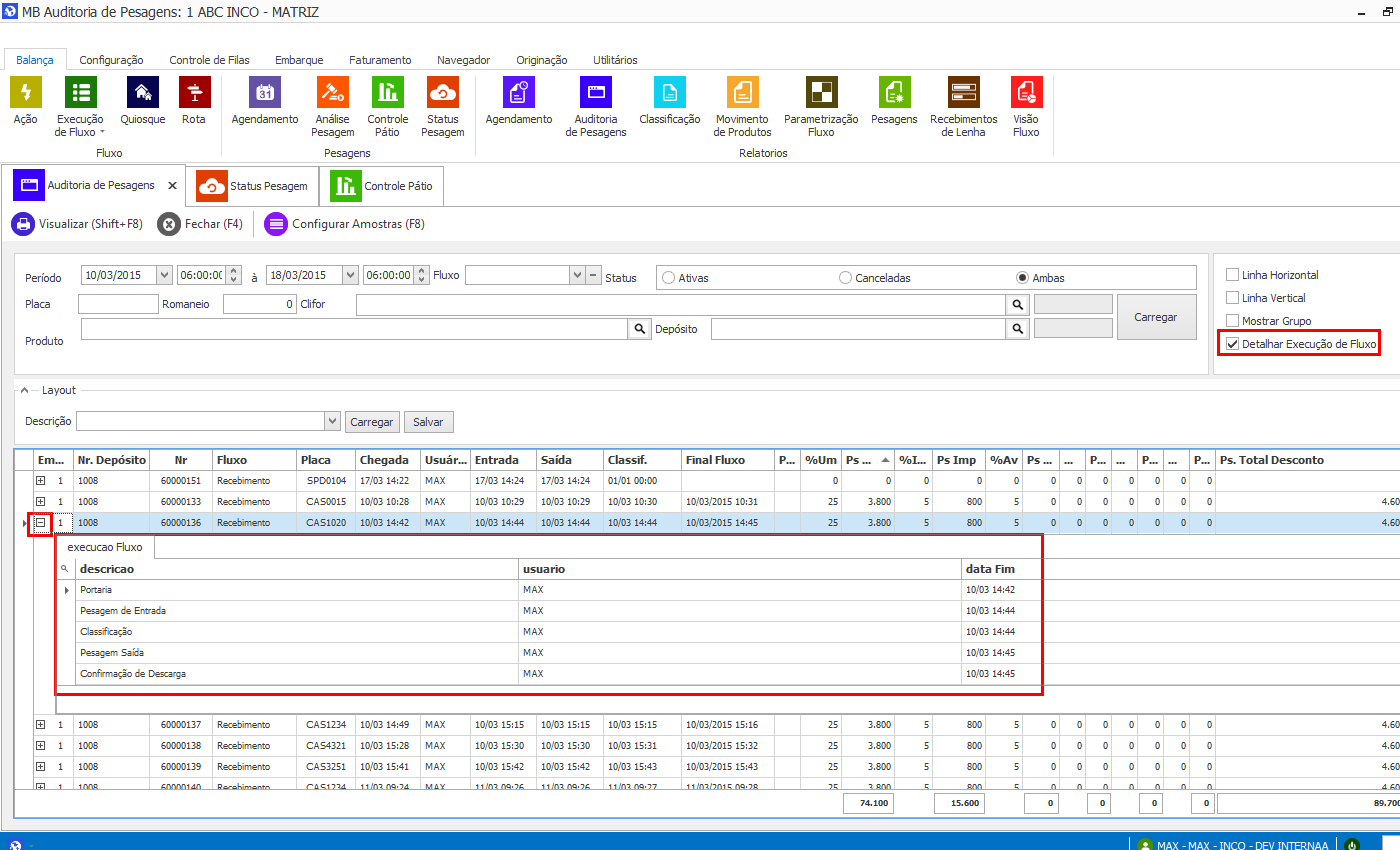Click the Salvar layout button
This screenshot has height=850, width=1400.
click(x=428, y=422)
